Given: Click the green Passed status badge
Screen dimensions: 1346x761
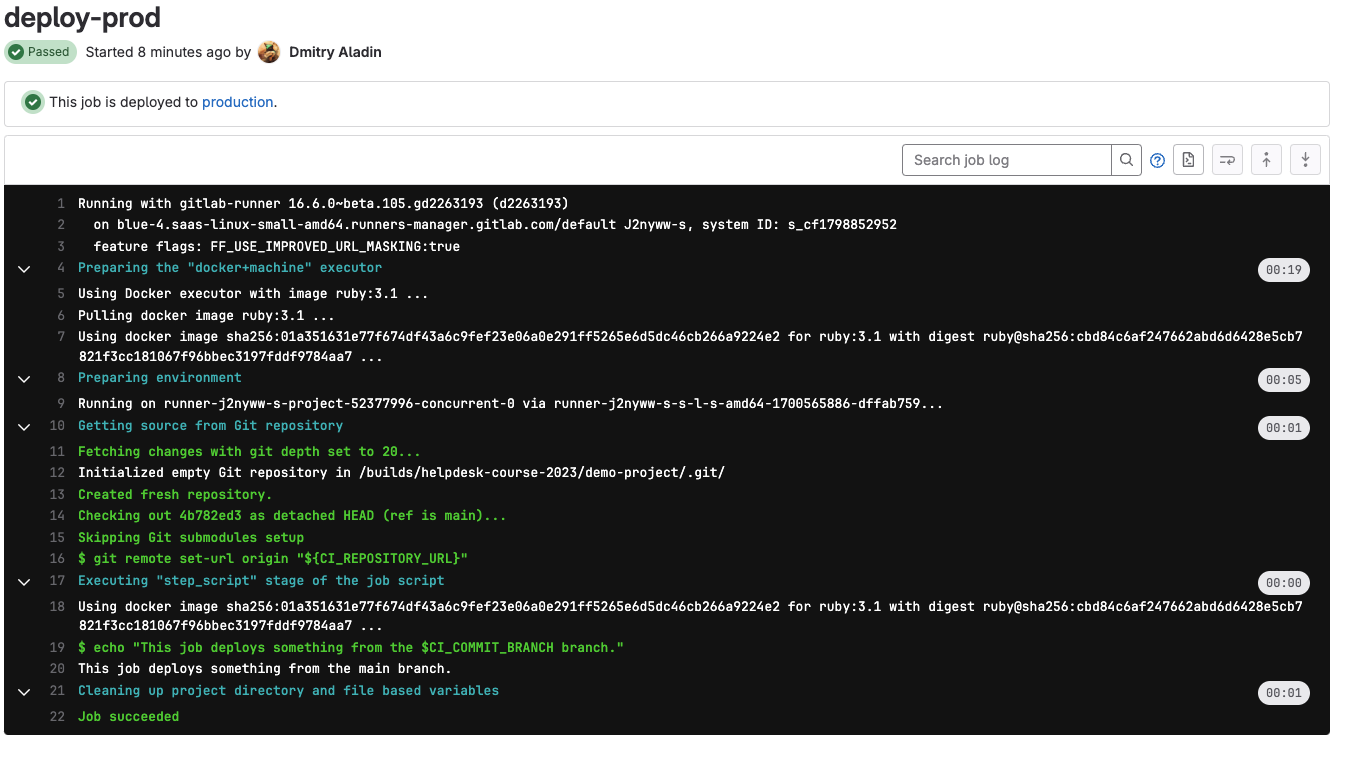Looking at the screenshot, I should click(40, 52).
